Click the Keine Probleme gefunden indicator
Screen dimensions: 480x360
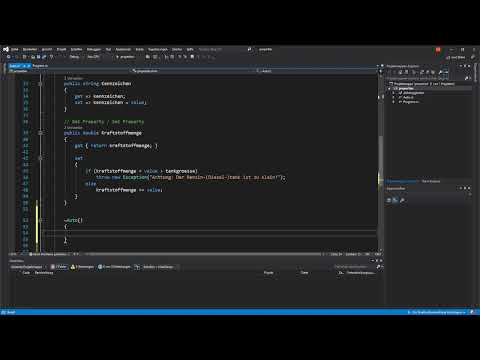click(48, 254)
